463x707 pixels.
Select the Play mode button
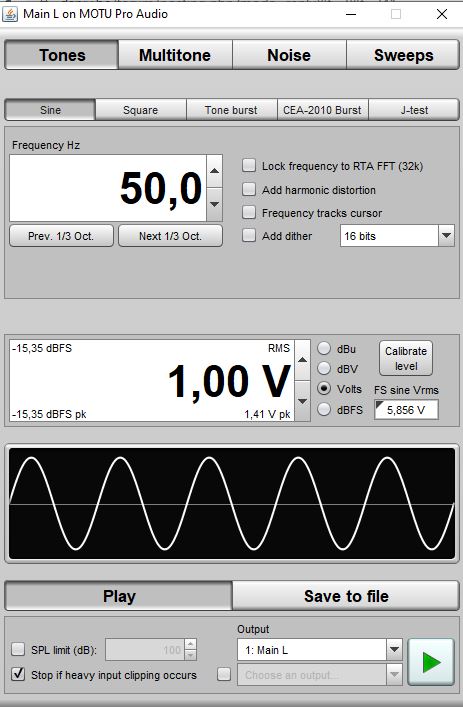[119, 596]
